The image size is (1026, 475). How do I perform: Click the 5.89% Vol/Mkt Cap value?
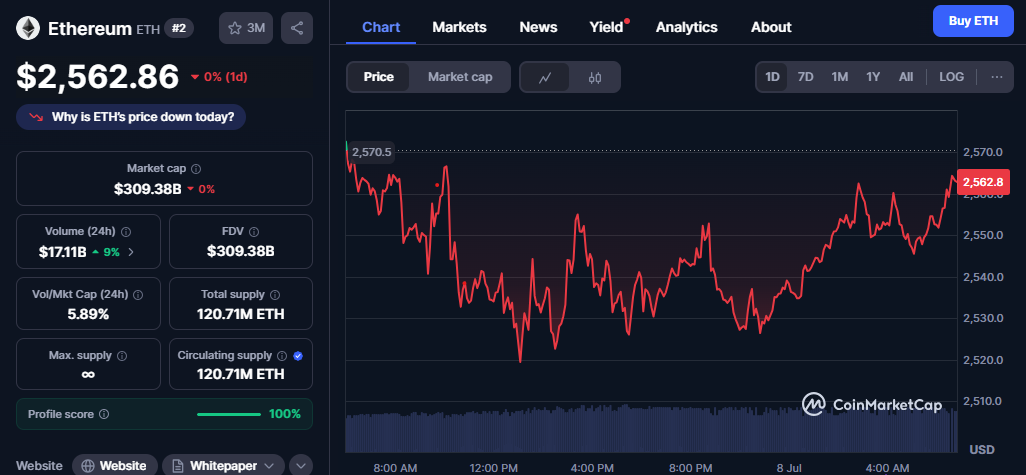(88, 314)
